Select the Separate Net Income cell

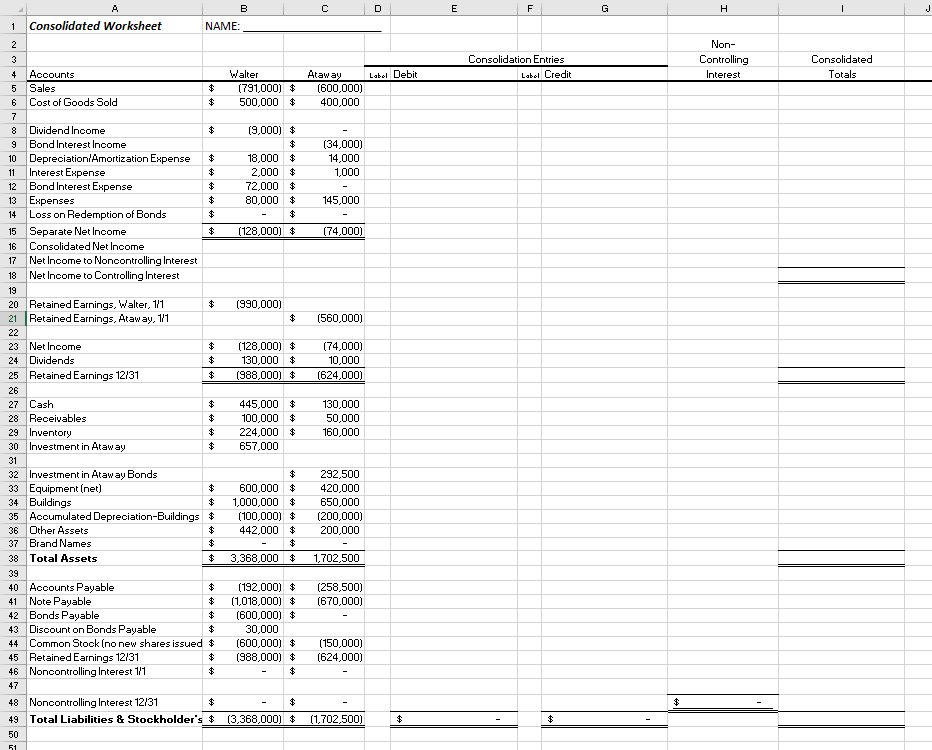(x=115, y=231)
